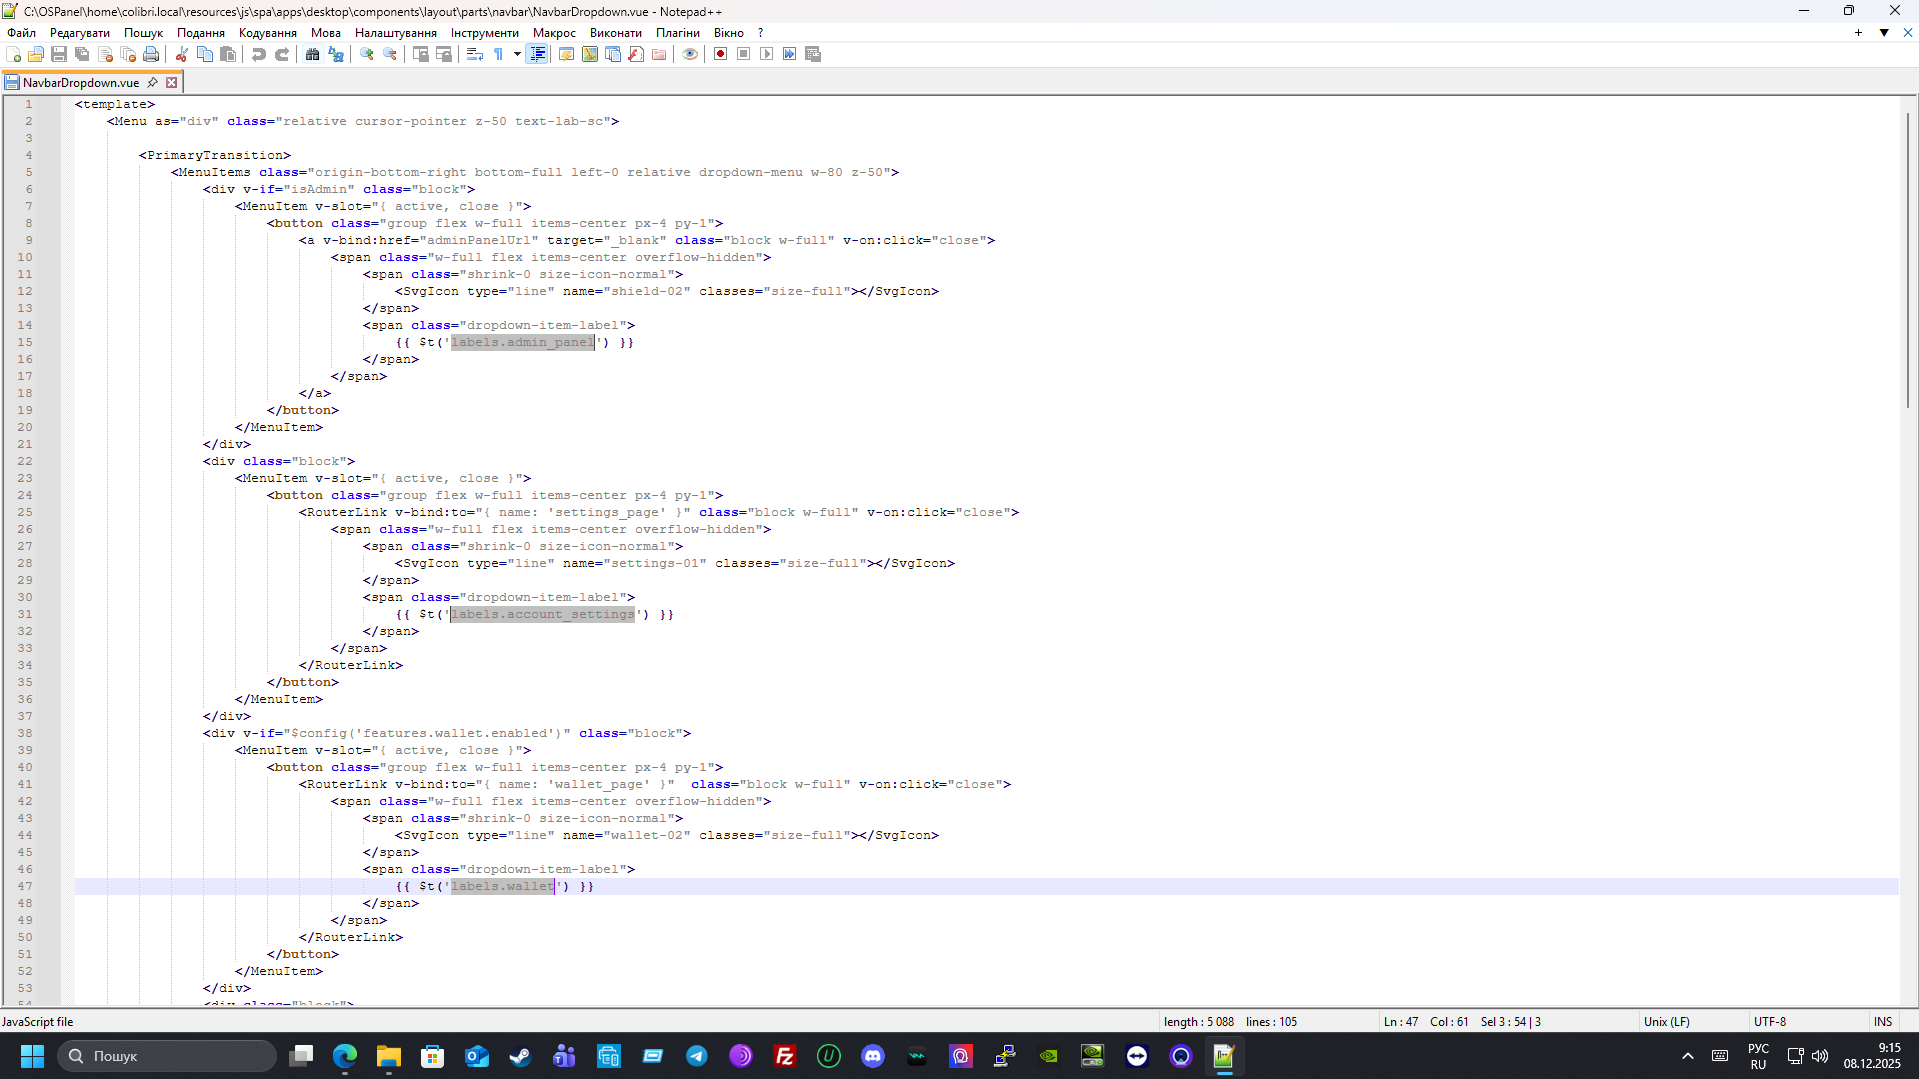Expand the dropdown arrow beside Show All Characters
This screenshot has height=1079, width=1919.
[x=517, y=54]
